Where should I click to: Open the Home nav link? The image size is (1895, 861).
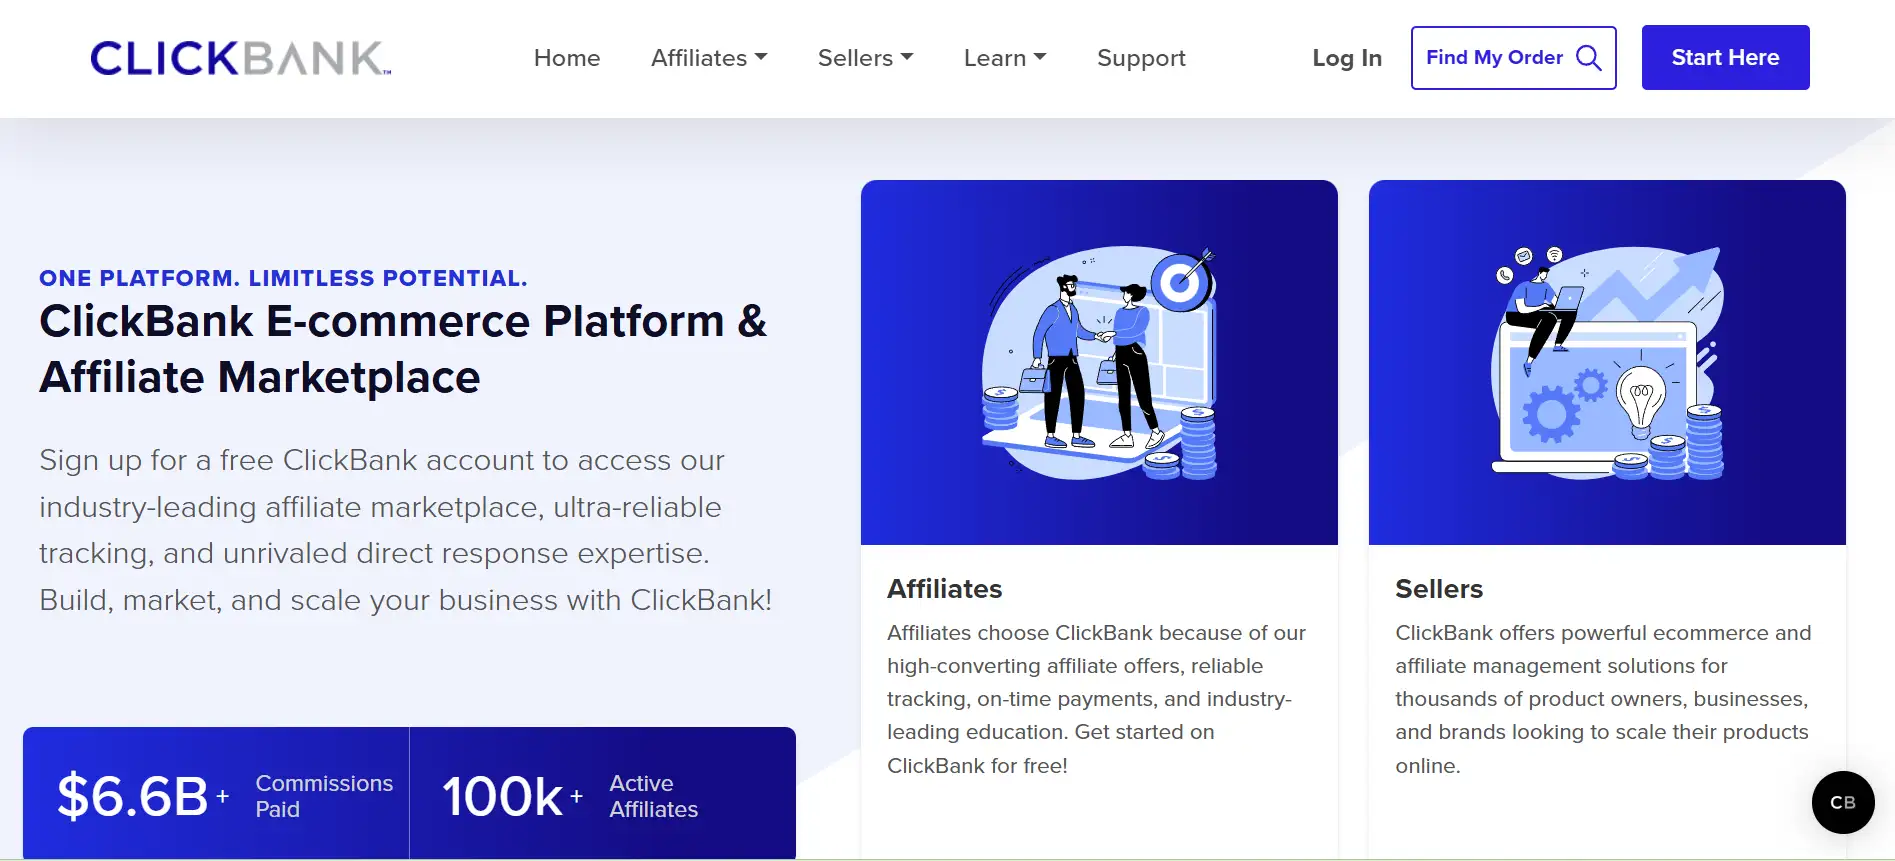click(x=567, y=58)
